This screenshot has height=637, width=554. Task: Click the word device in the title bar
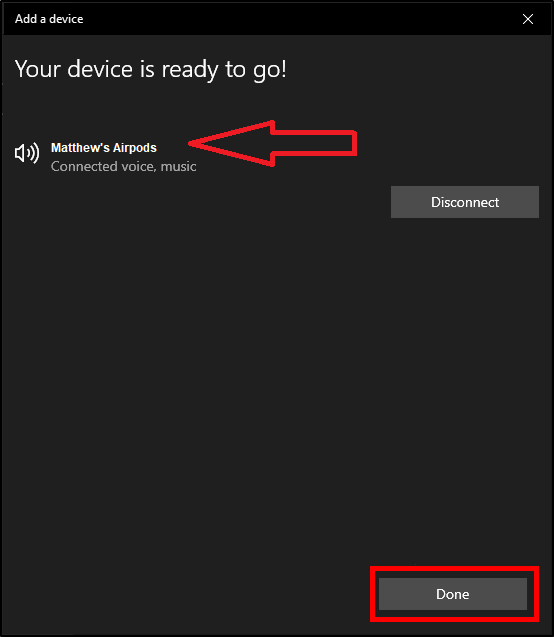tap(66, 19)
